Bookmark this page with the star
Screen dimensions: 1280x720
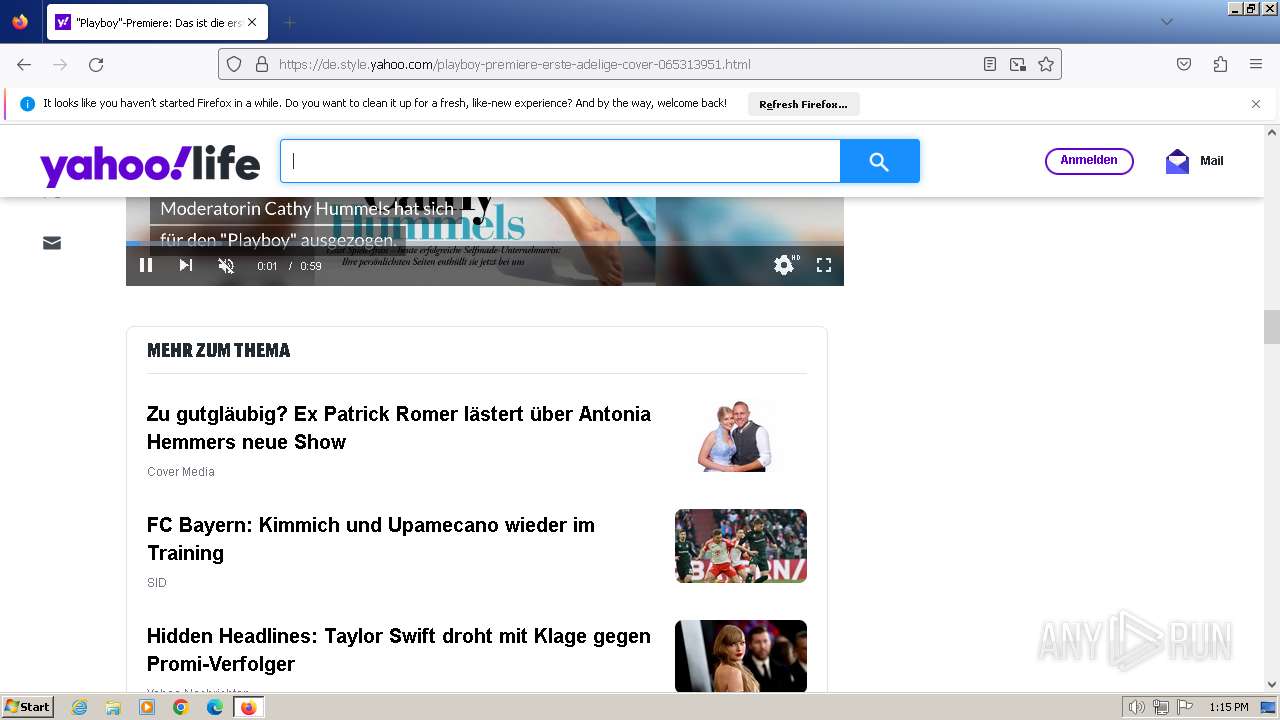coord(1046,64)
